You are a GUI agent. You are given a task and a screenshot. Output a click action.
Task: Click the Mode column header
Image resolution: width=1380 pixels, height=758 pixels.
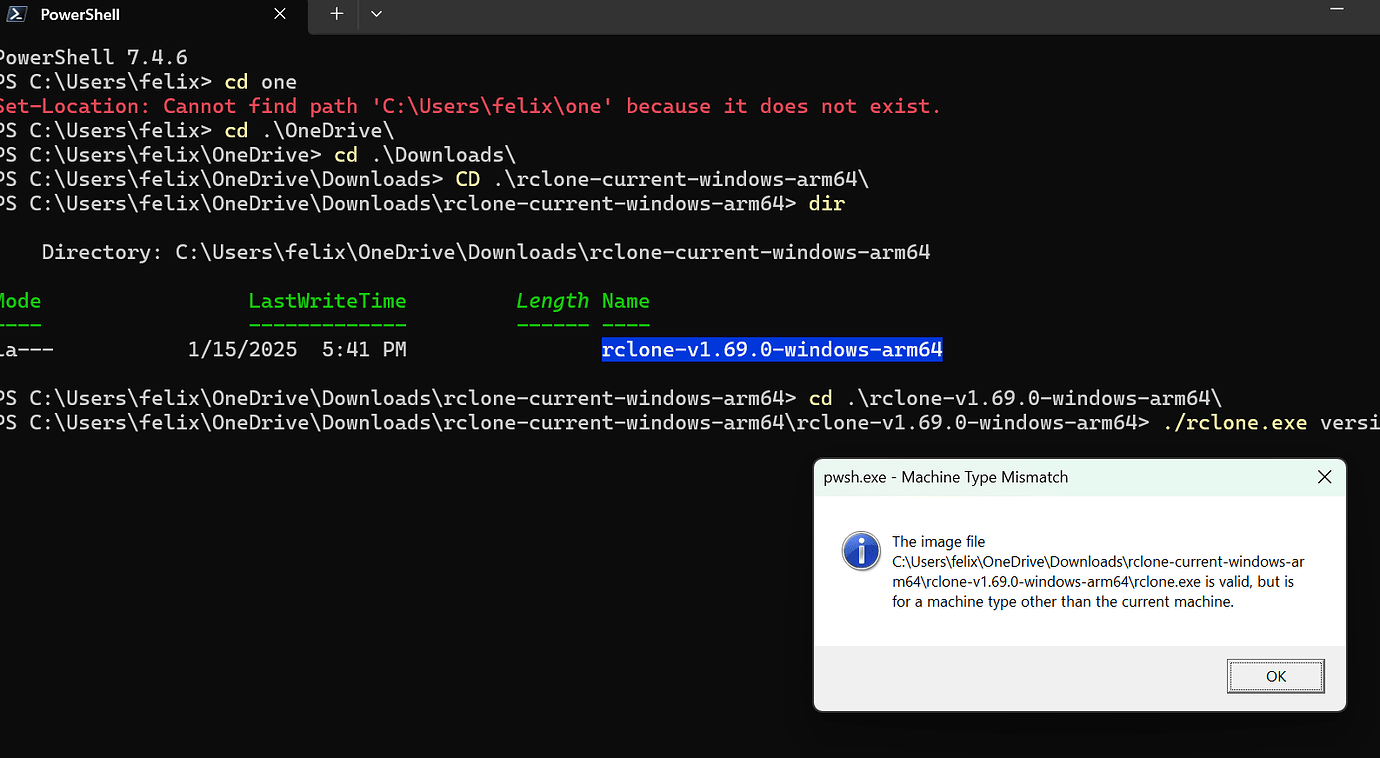coord(19,301)
